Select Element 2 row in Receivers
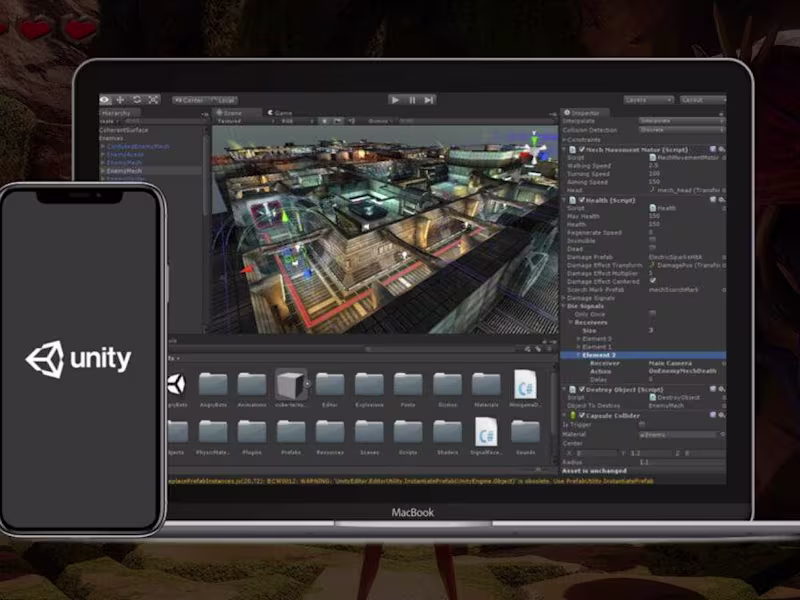800x600 pixels. 643,355
